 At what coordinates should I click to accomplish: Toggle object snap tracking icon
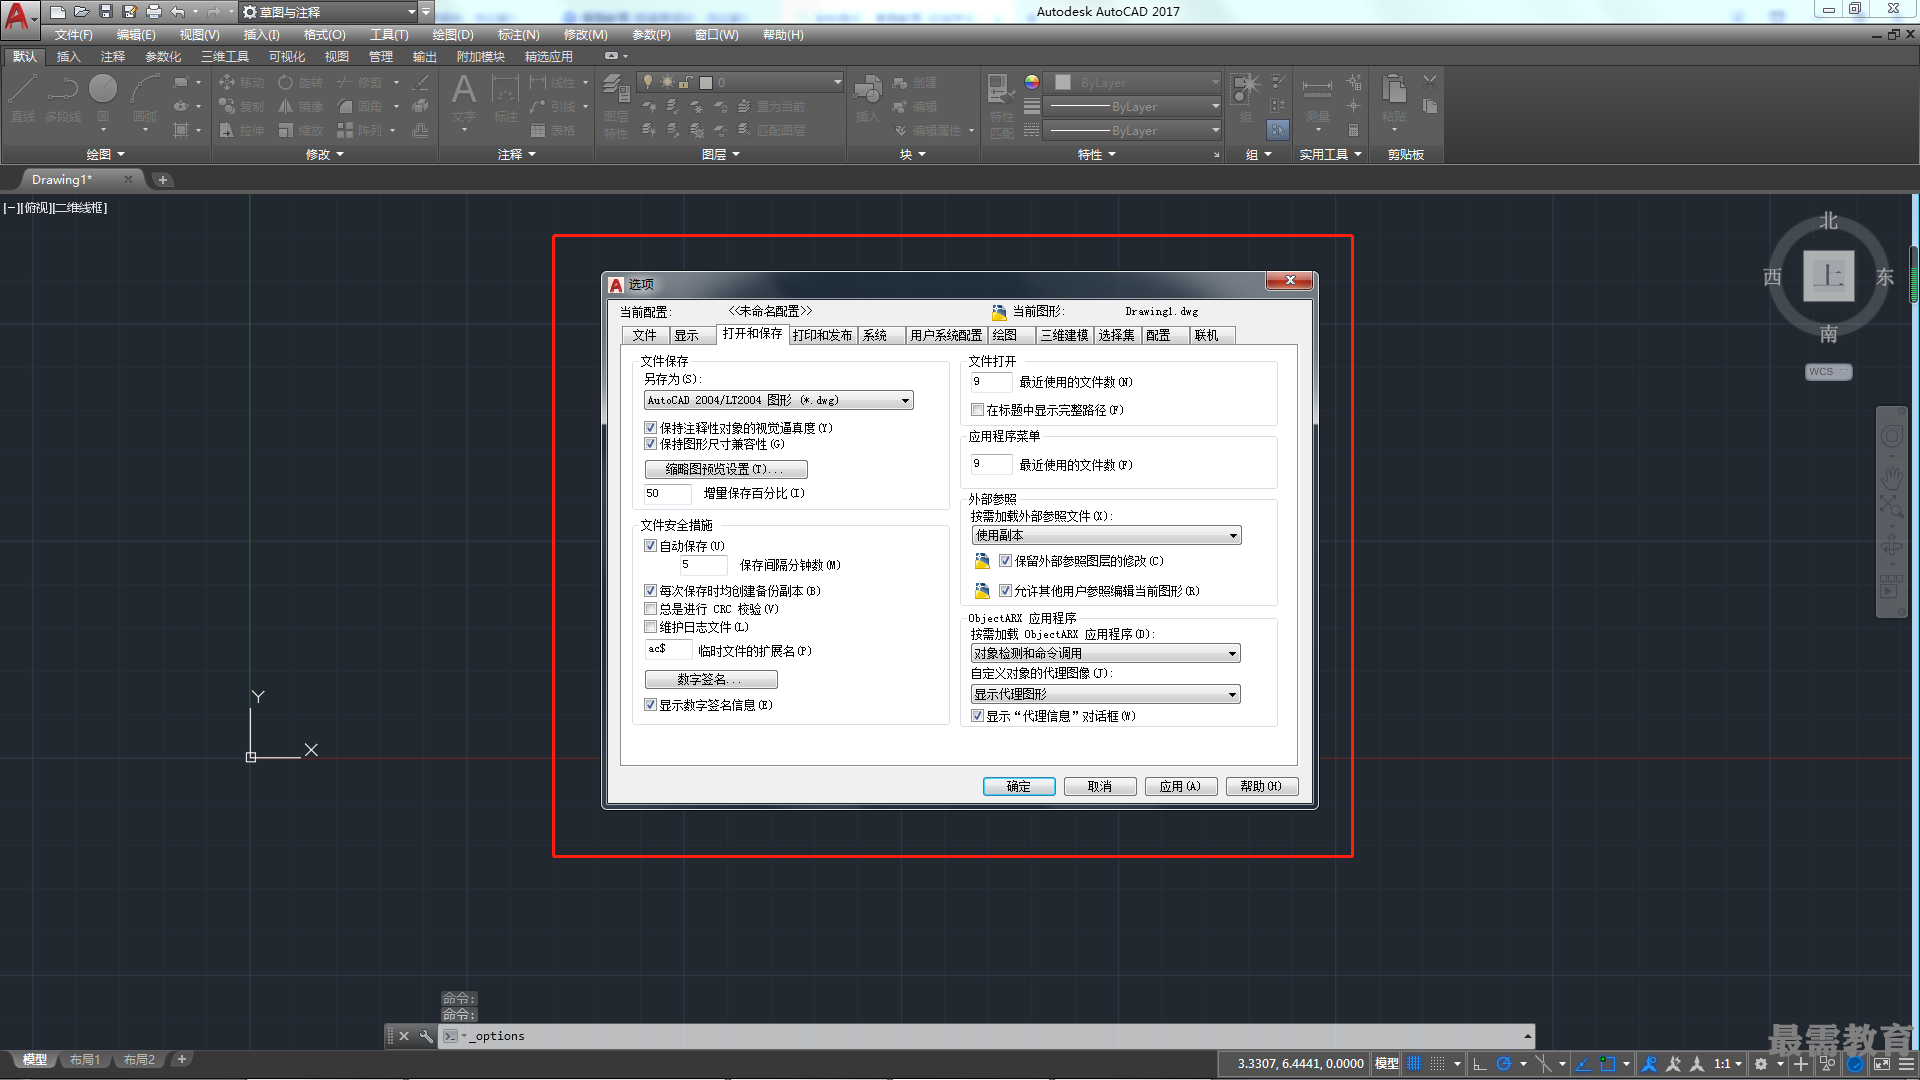[1583, 1064]
